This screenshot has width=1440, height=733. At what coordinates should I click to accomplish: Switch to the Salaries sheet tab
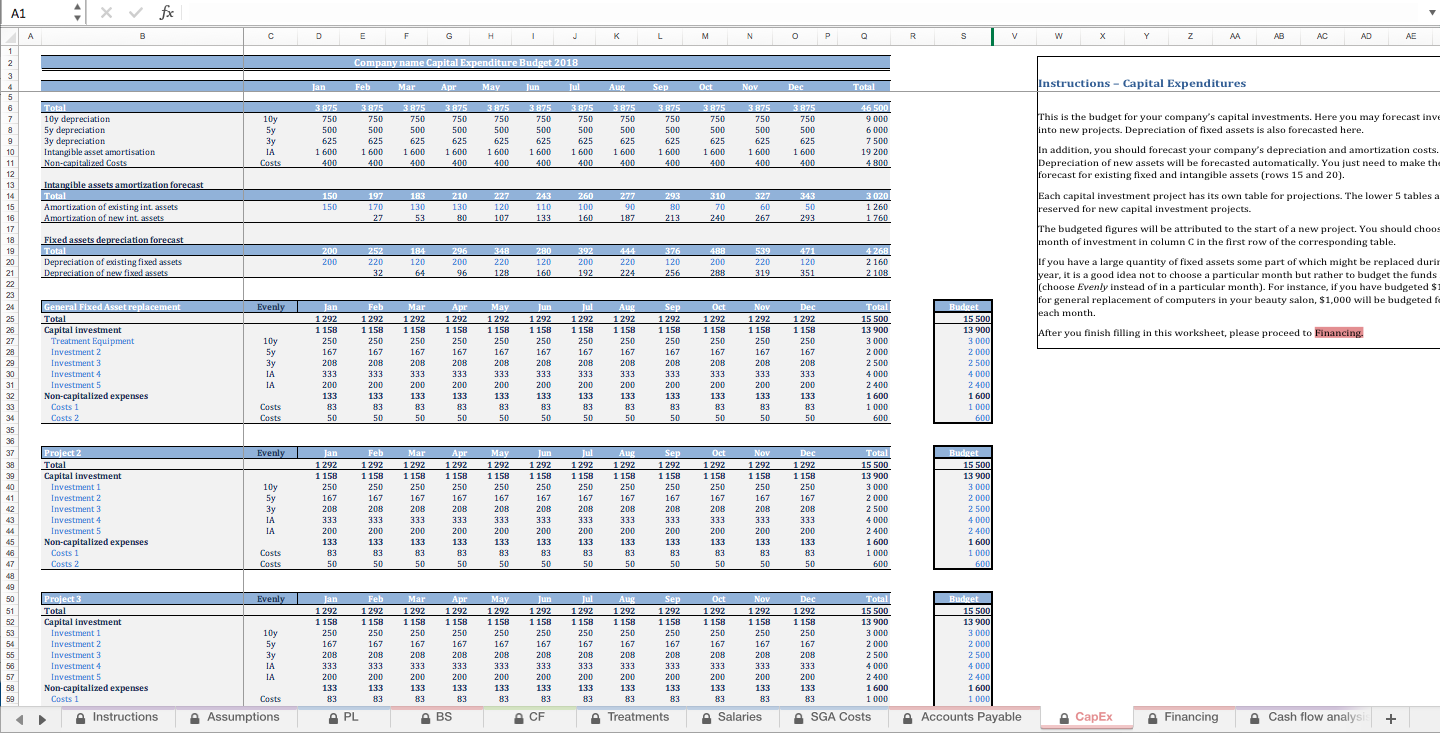(731, 717)
